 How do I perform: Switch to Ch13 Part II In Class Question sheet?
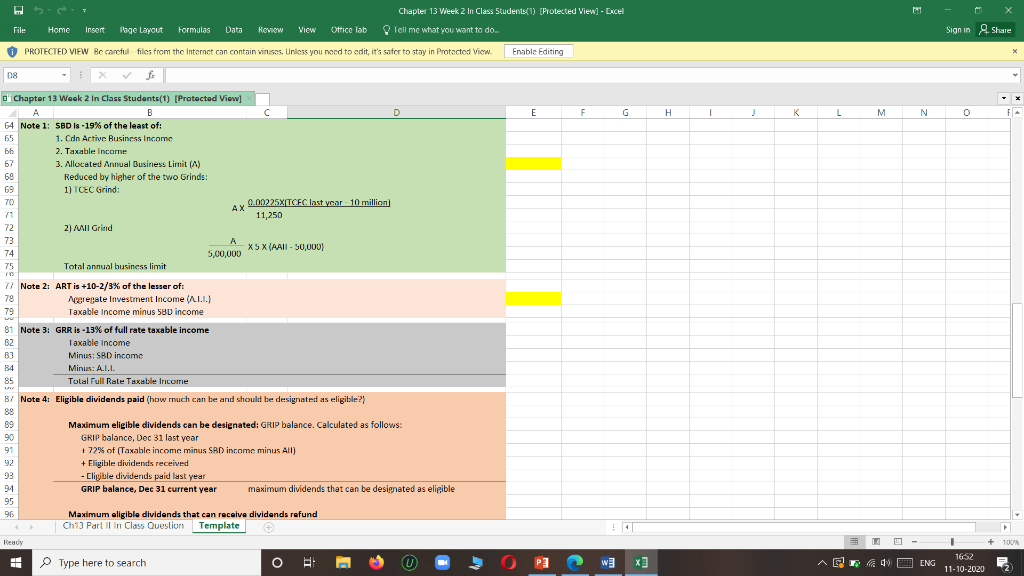point(123,526)
